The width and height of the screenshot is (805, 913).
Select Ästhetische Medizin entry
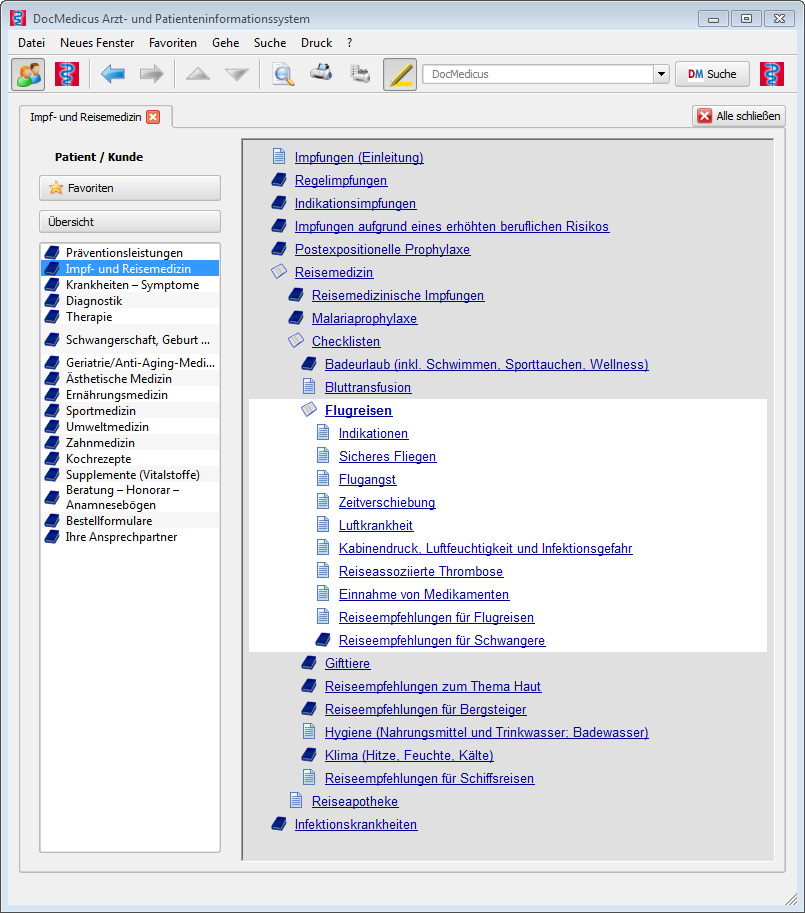130,378
